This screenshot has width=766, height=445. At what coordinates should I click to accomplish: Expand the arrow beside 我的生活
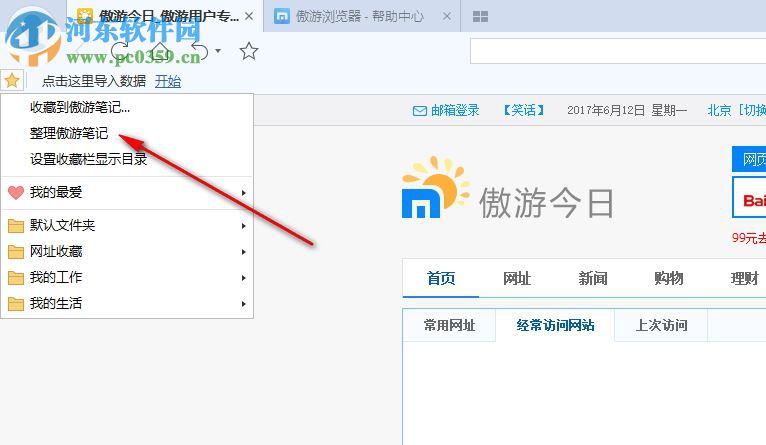point(243,304)
